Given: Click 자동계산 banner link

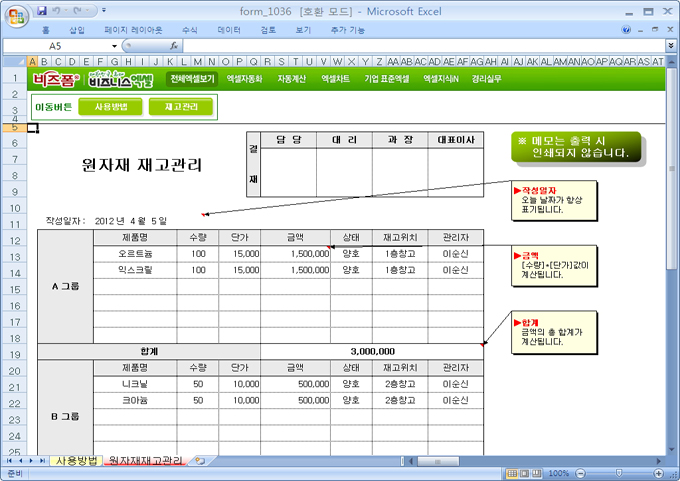Looking at the screenshot, I should 291,79.
